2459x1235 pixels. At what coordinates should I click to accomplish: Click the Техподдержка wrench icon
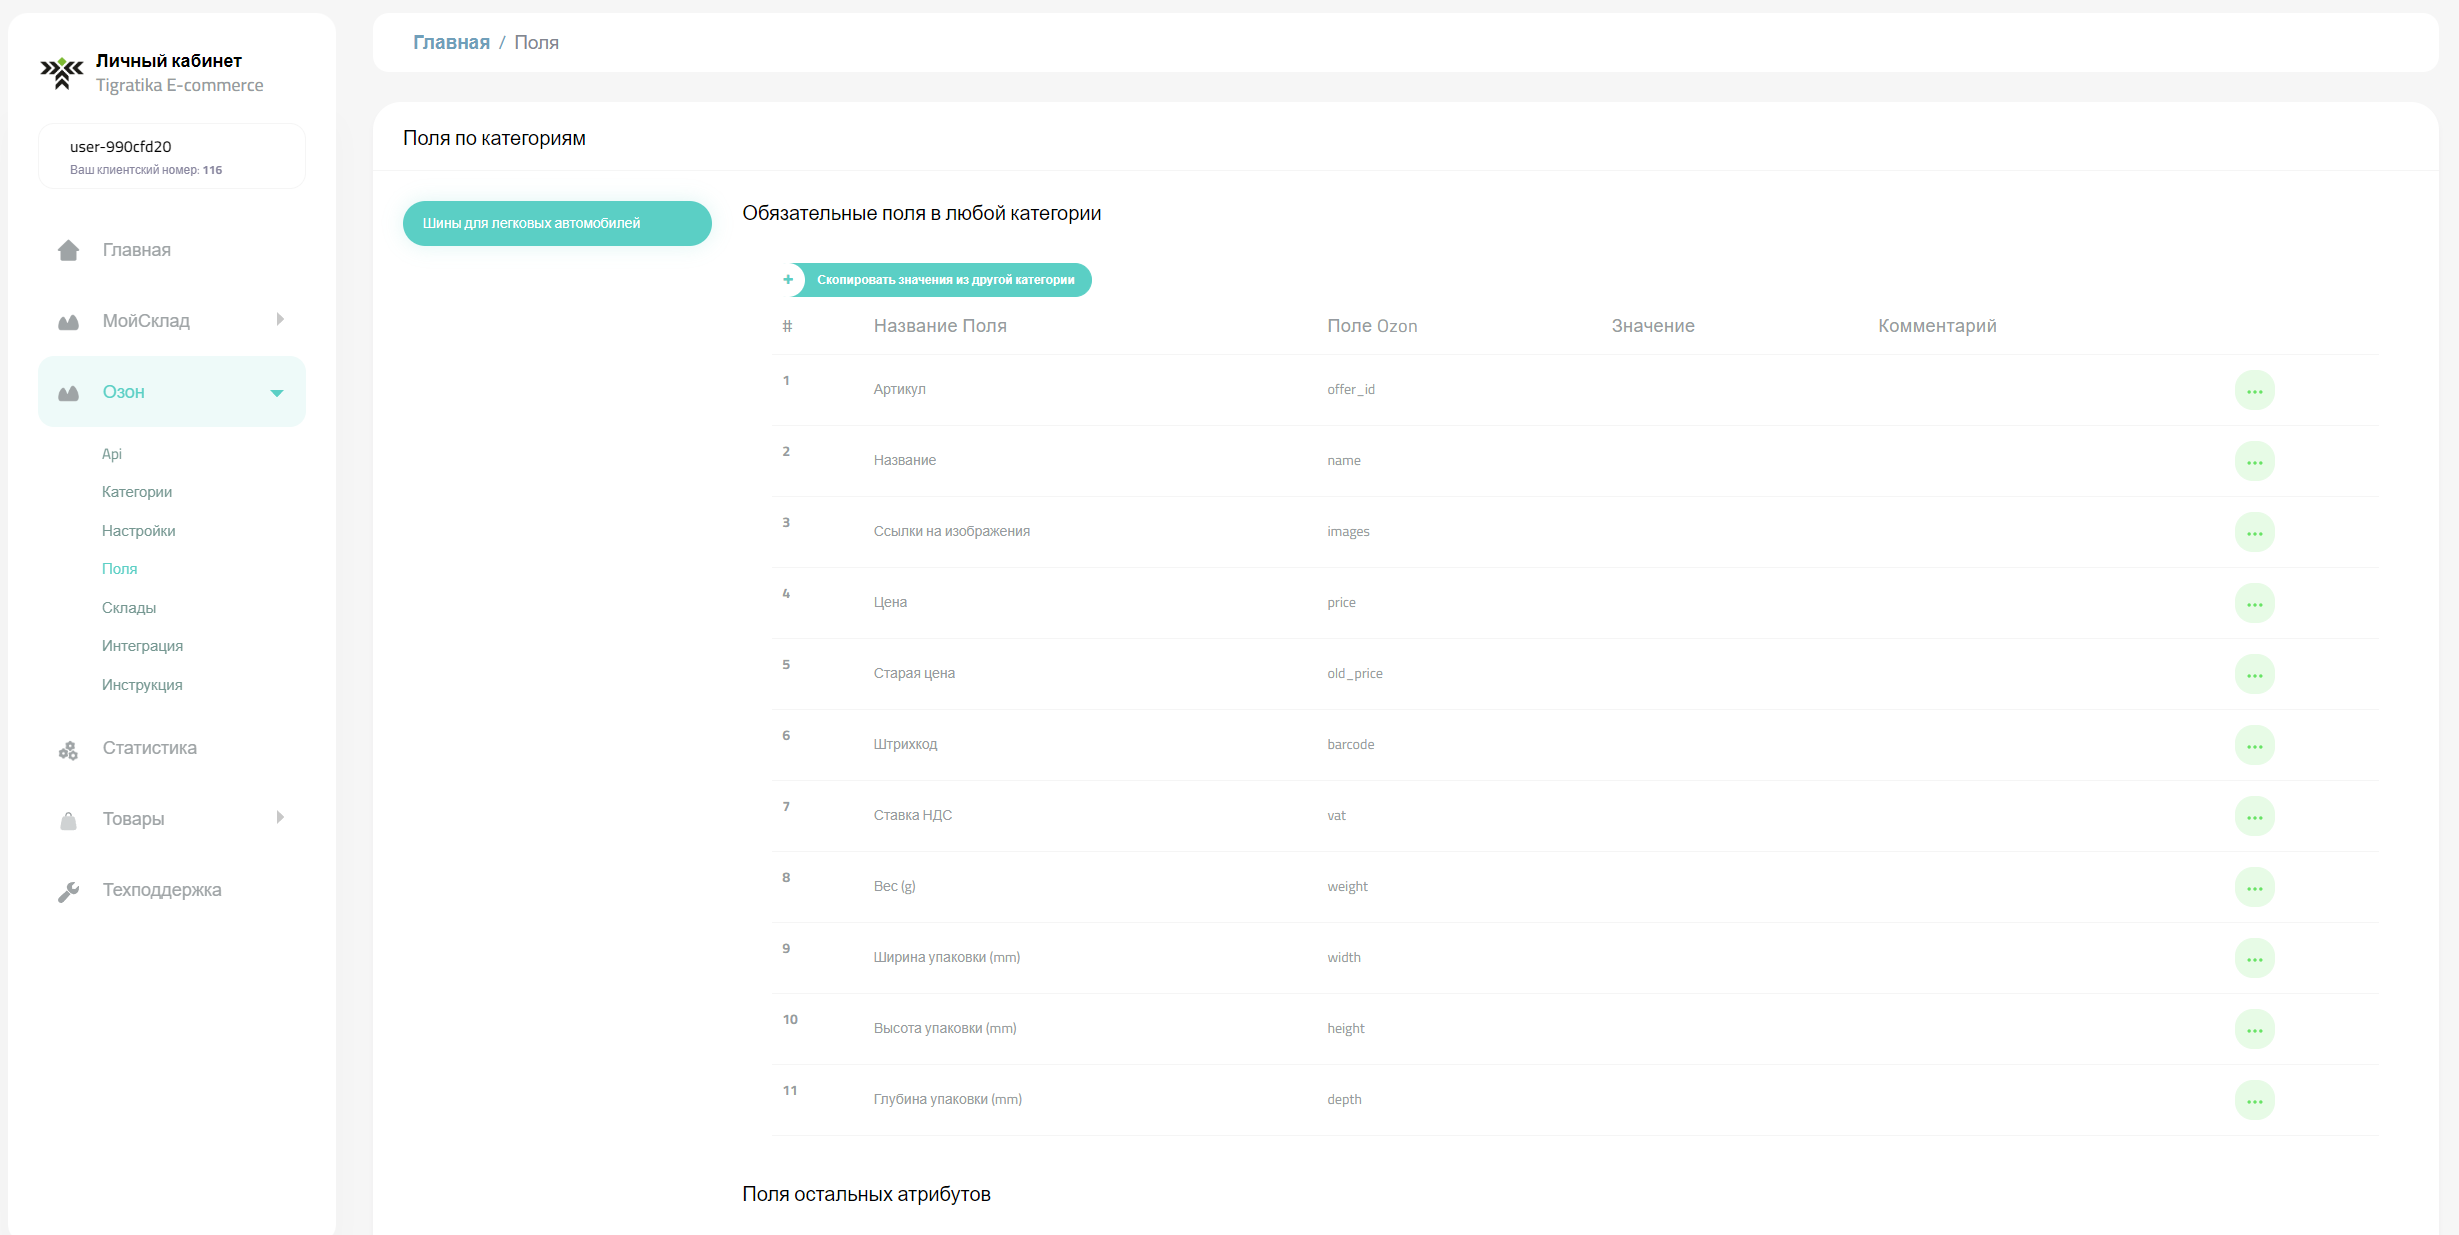(x=68, y=891)
